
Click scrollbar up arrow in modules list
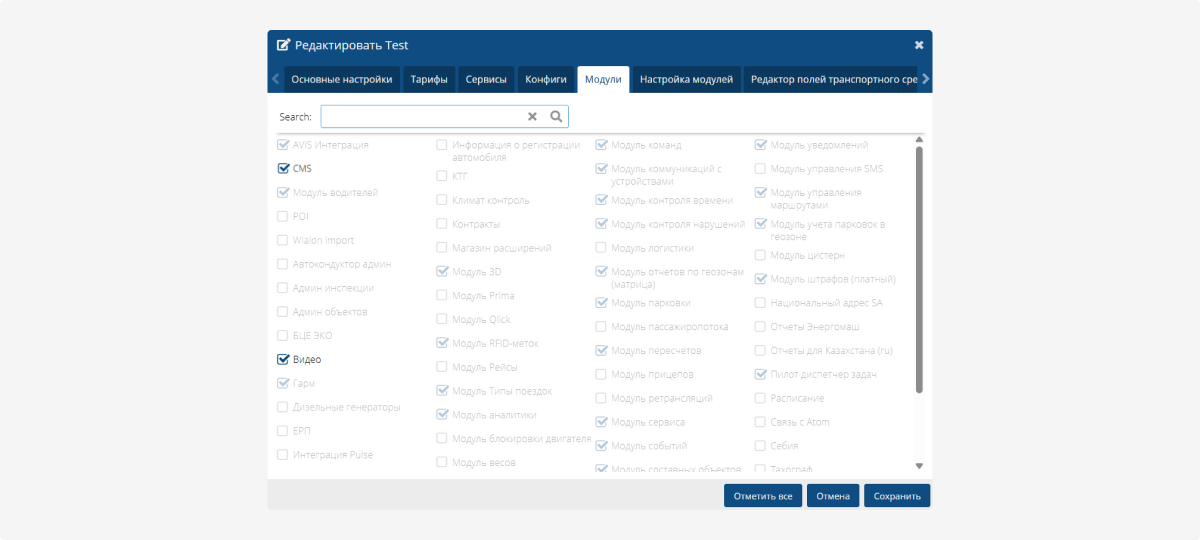(x=919, y=141)
